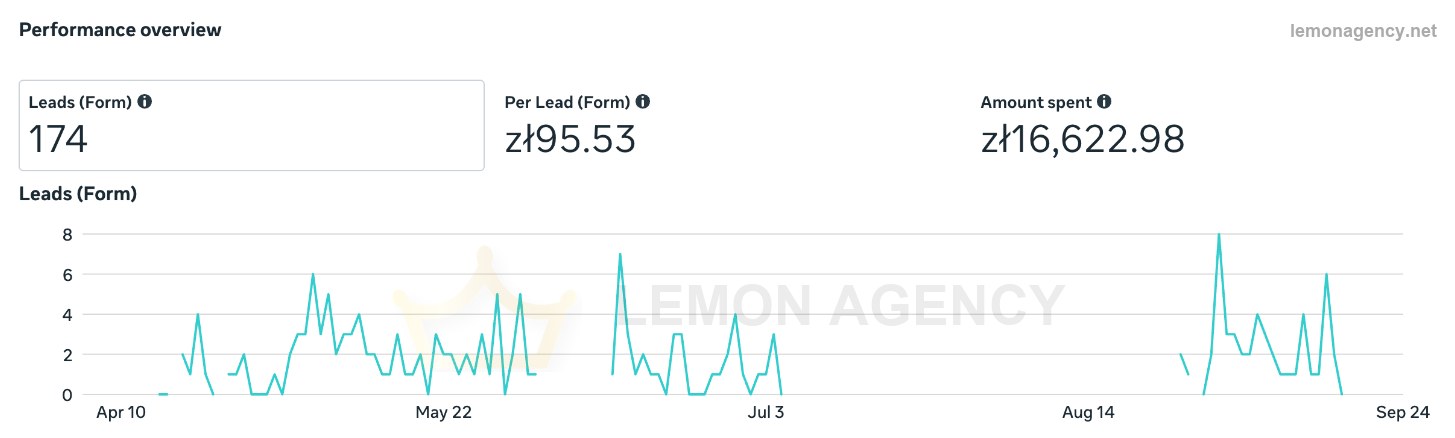Click info icon beside Per Lead (Form)
This screenshot has height=438, width=1455.
643,102
